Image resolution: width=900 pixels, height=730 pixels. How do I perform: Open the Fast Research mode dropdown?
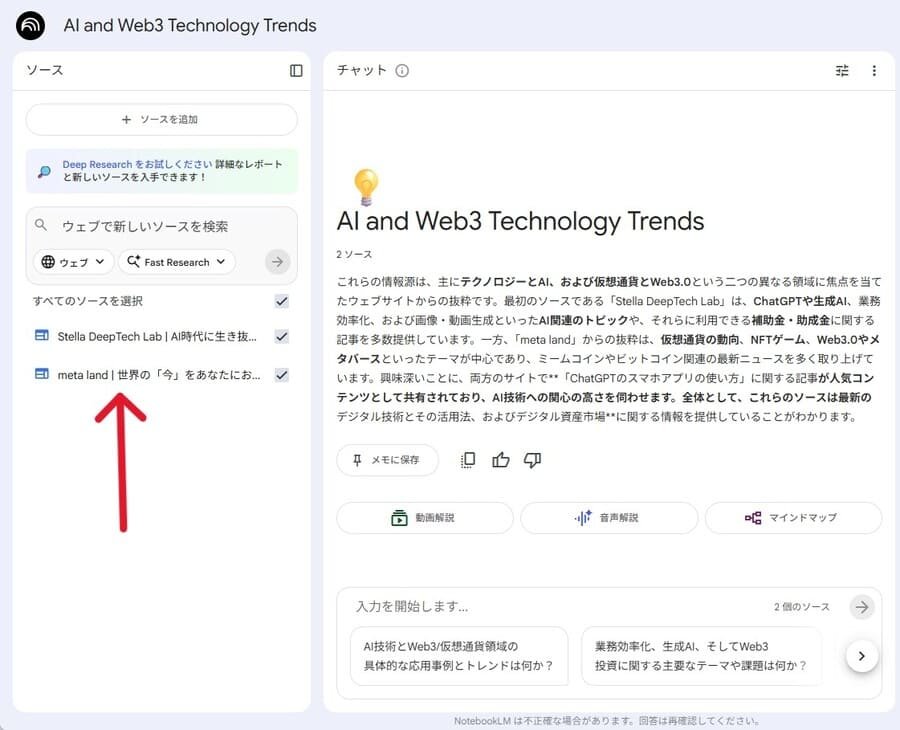(x=176, y=262)
